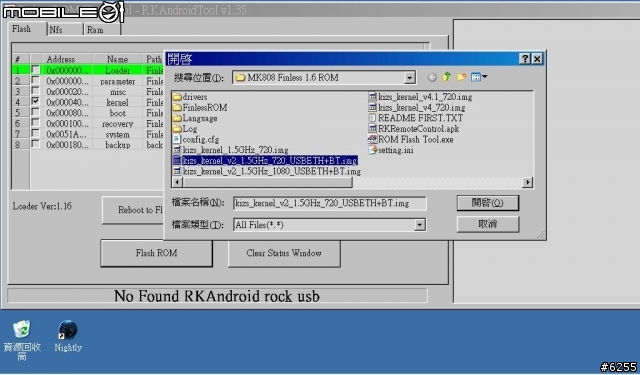Toggle the system row checkbox
The height and width of the screenshot is (375, 640).
point(36,133)
